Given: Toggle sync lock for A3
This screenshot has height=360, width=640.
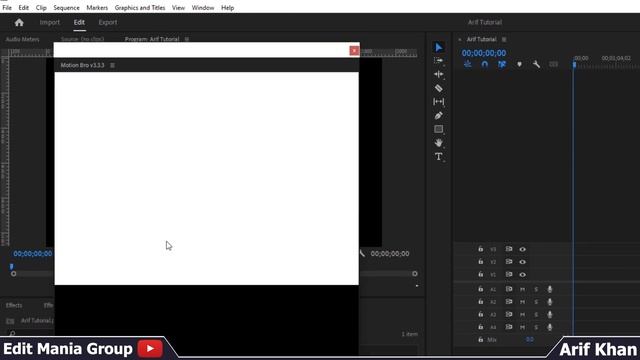Looking at the screenshot, I should [509, 314].
